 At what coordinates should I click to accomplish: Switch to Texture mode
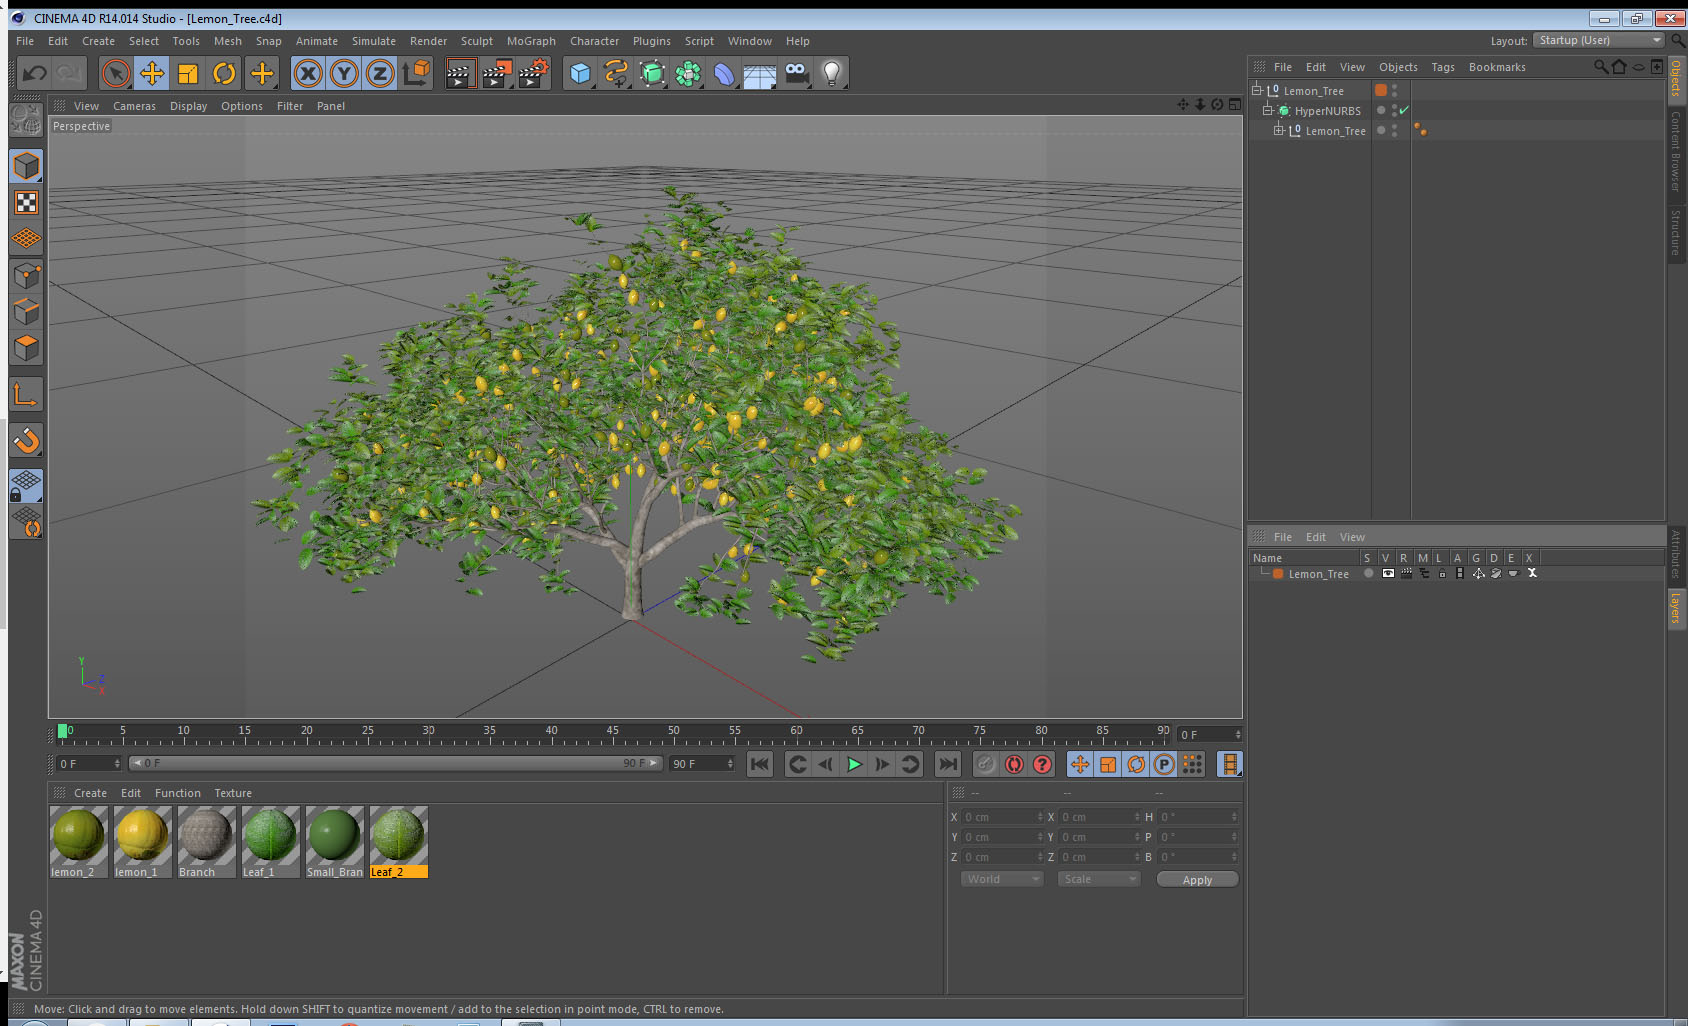(x=26, y=203)
